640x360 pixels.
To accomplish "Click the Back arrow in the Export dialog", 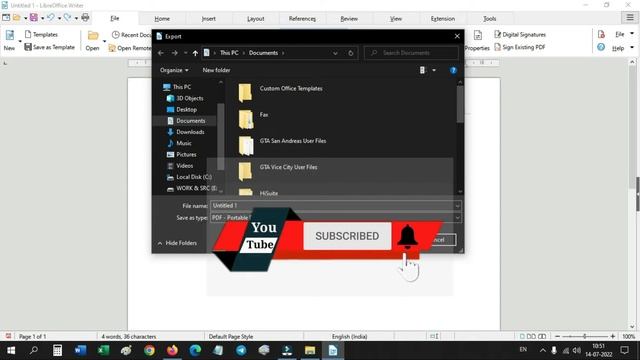I will (x=161, y=53).
